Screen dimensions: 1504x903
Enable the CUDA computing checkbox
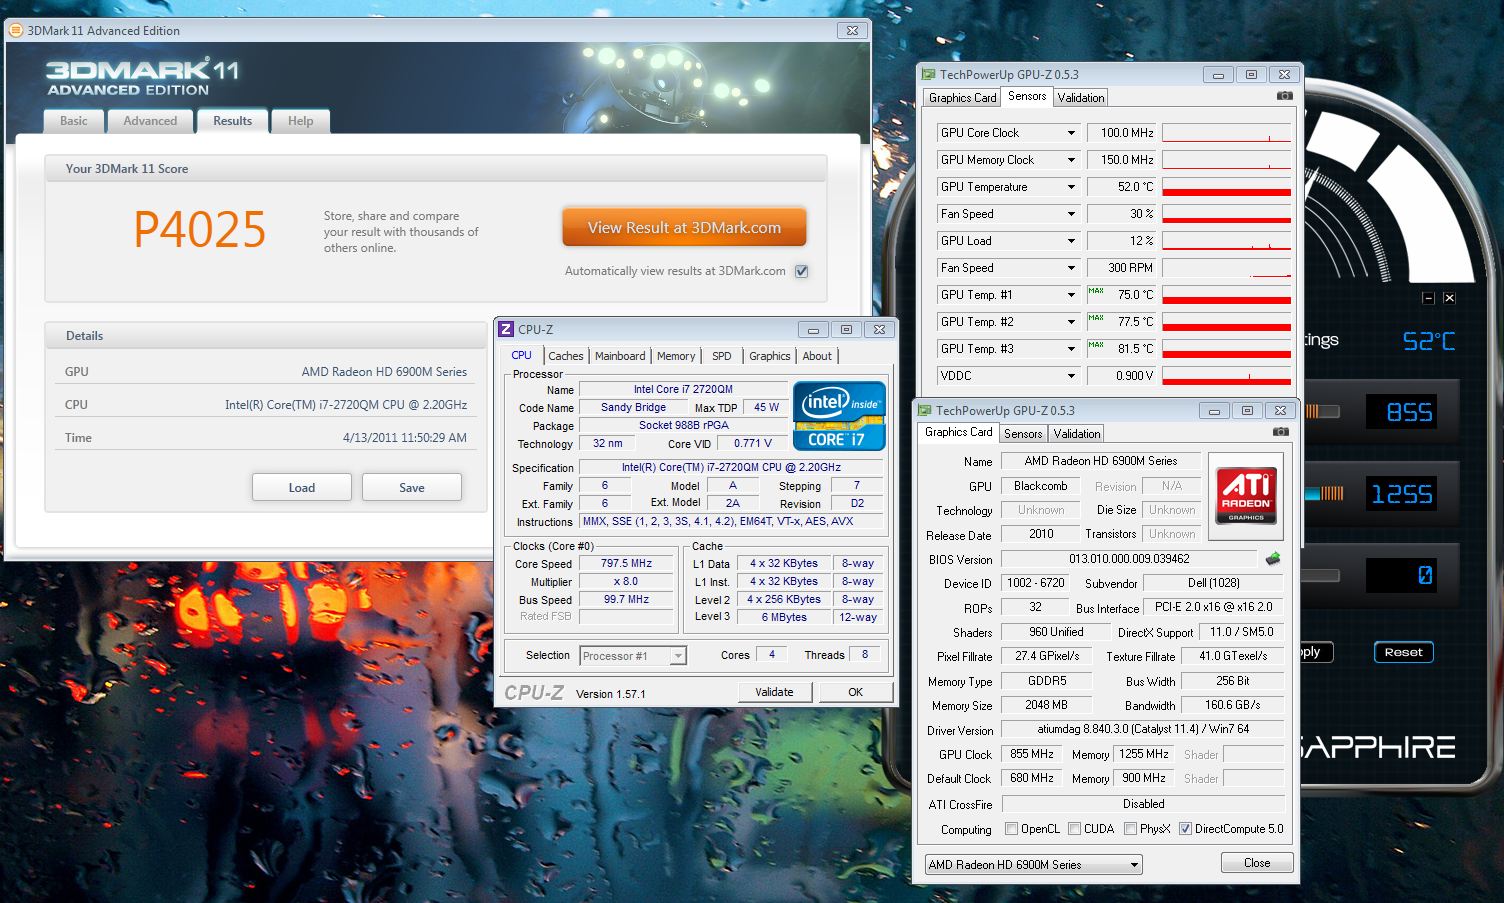(1074, 829)
